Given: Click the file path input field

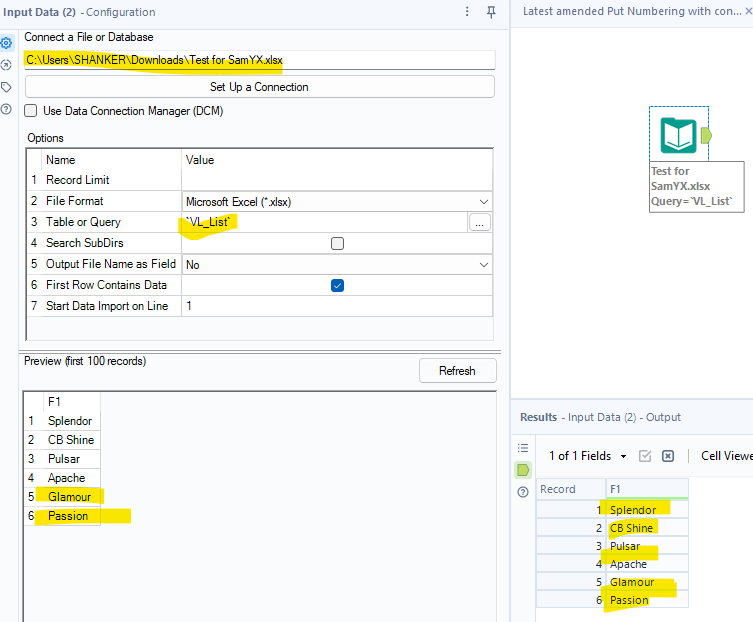Looking at the screenshot, I should point(259,60).
